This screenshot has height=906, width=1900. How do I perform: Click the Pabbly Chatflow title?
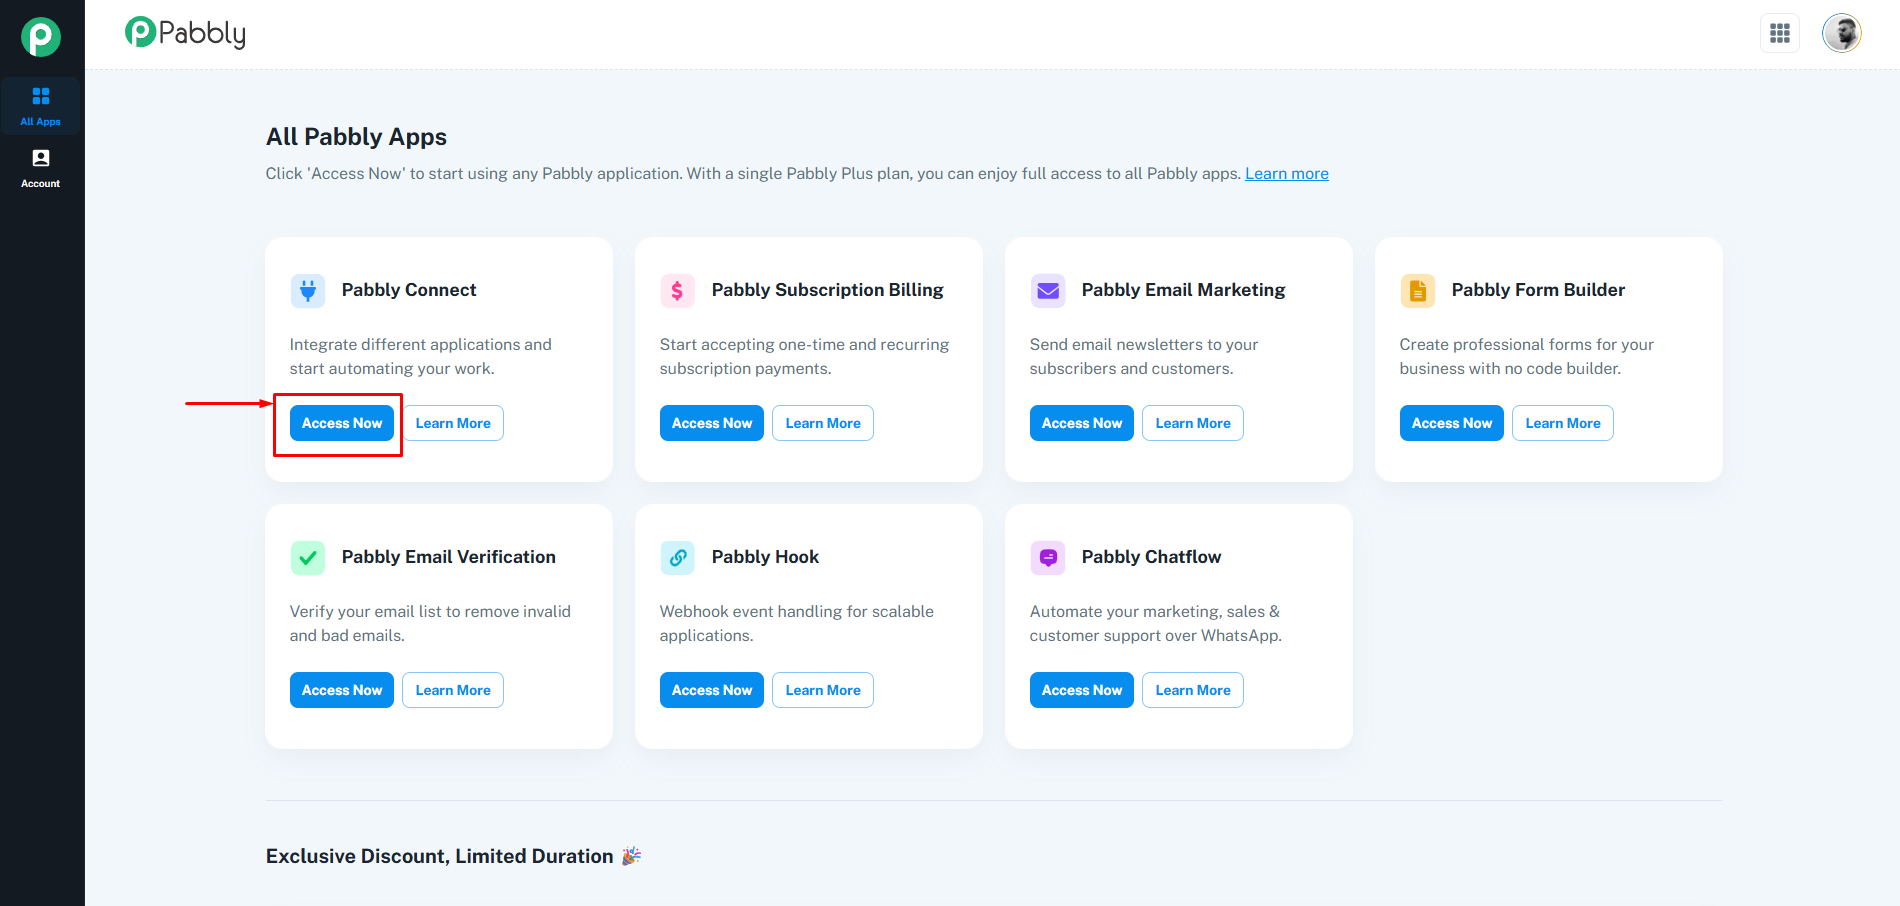[x=1151, y=557]
